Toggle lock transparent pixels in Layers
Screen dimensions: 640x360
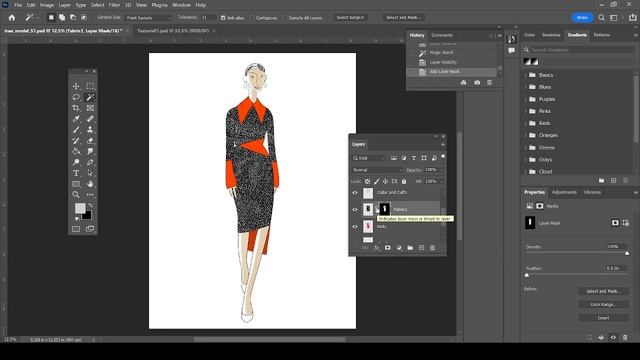(x=367, y=181)
